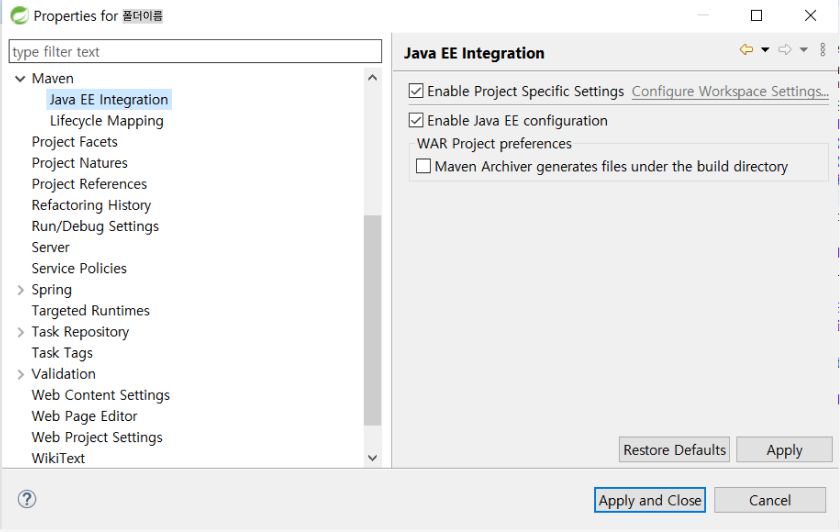Viewport: 840px width, 532px height.
Task: Open the forward history dropdown arrow
Action: [804, 50]
